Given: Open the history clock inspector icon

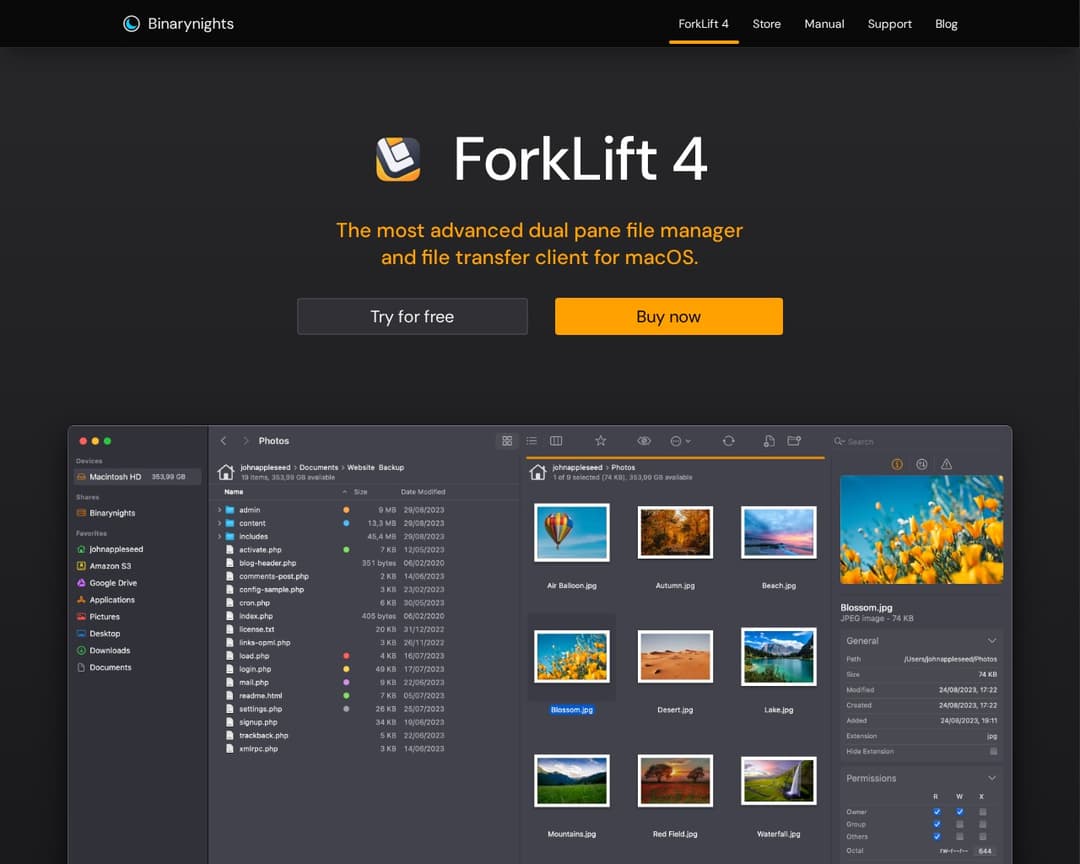Looking at the screenshot, I should (922, 464).
